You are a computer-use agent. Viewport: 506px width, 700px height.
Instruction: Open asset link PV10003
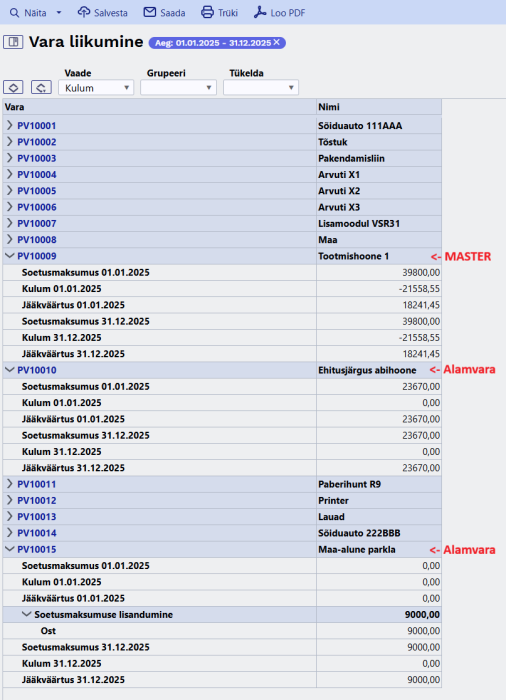tap(37, 158)
